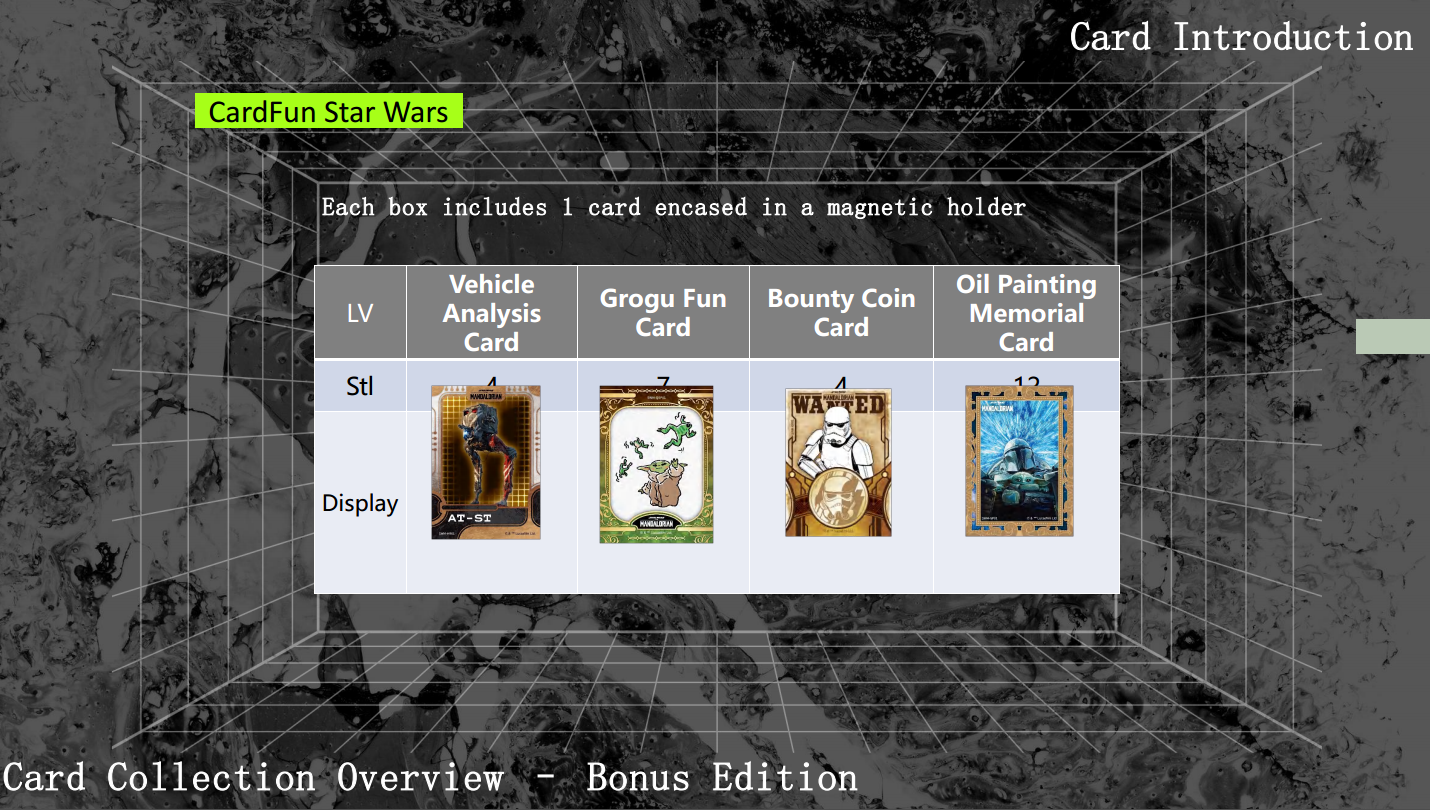Select the Vehicle Analysis Card header cell
The width and height of the screenshot is (1430, 810).
pos(492,312)
